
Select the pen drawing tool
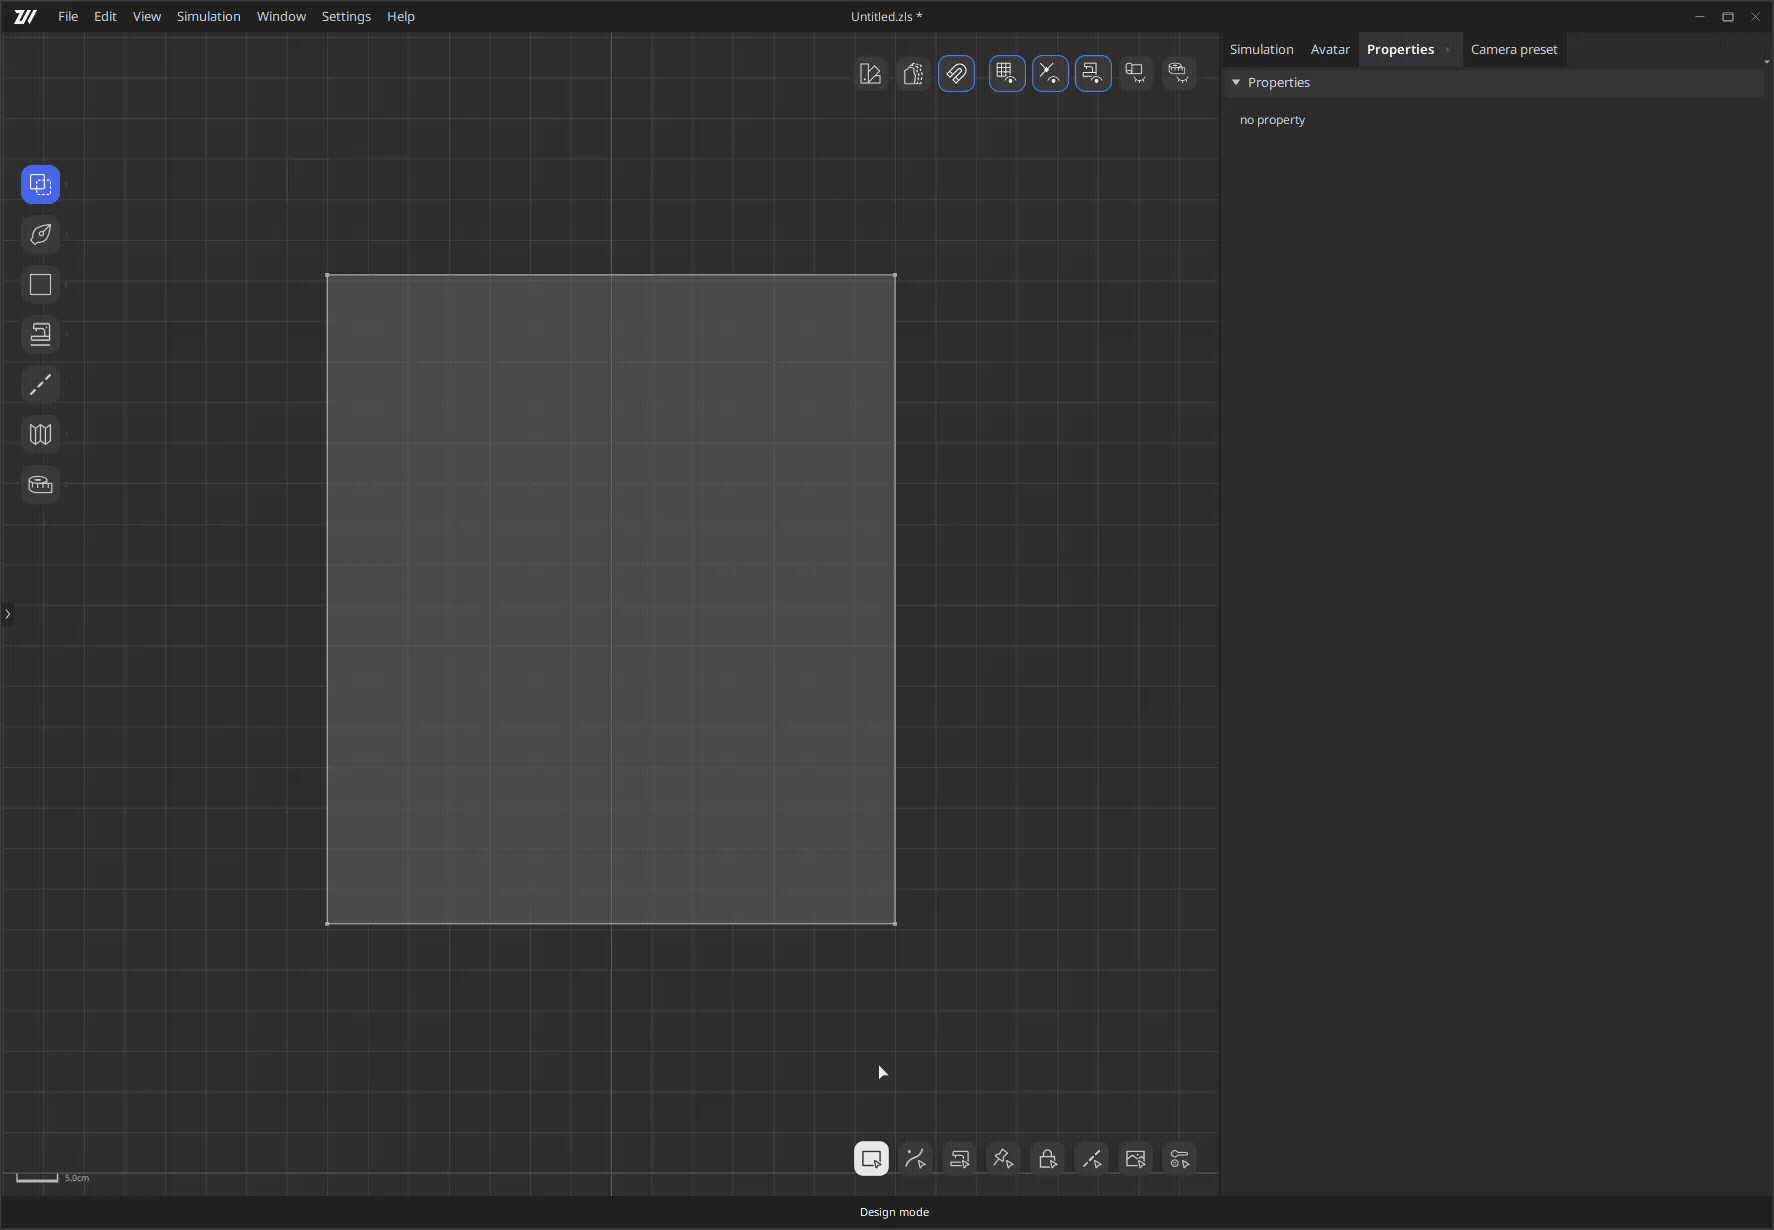click(40, 234)
